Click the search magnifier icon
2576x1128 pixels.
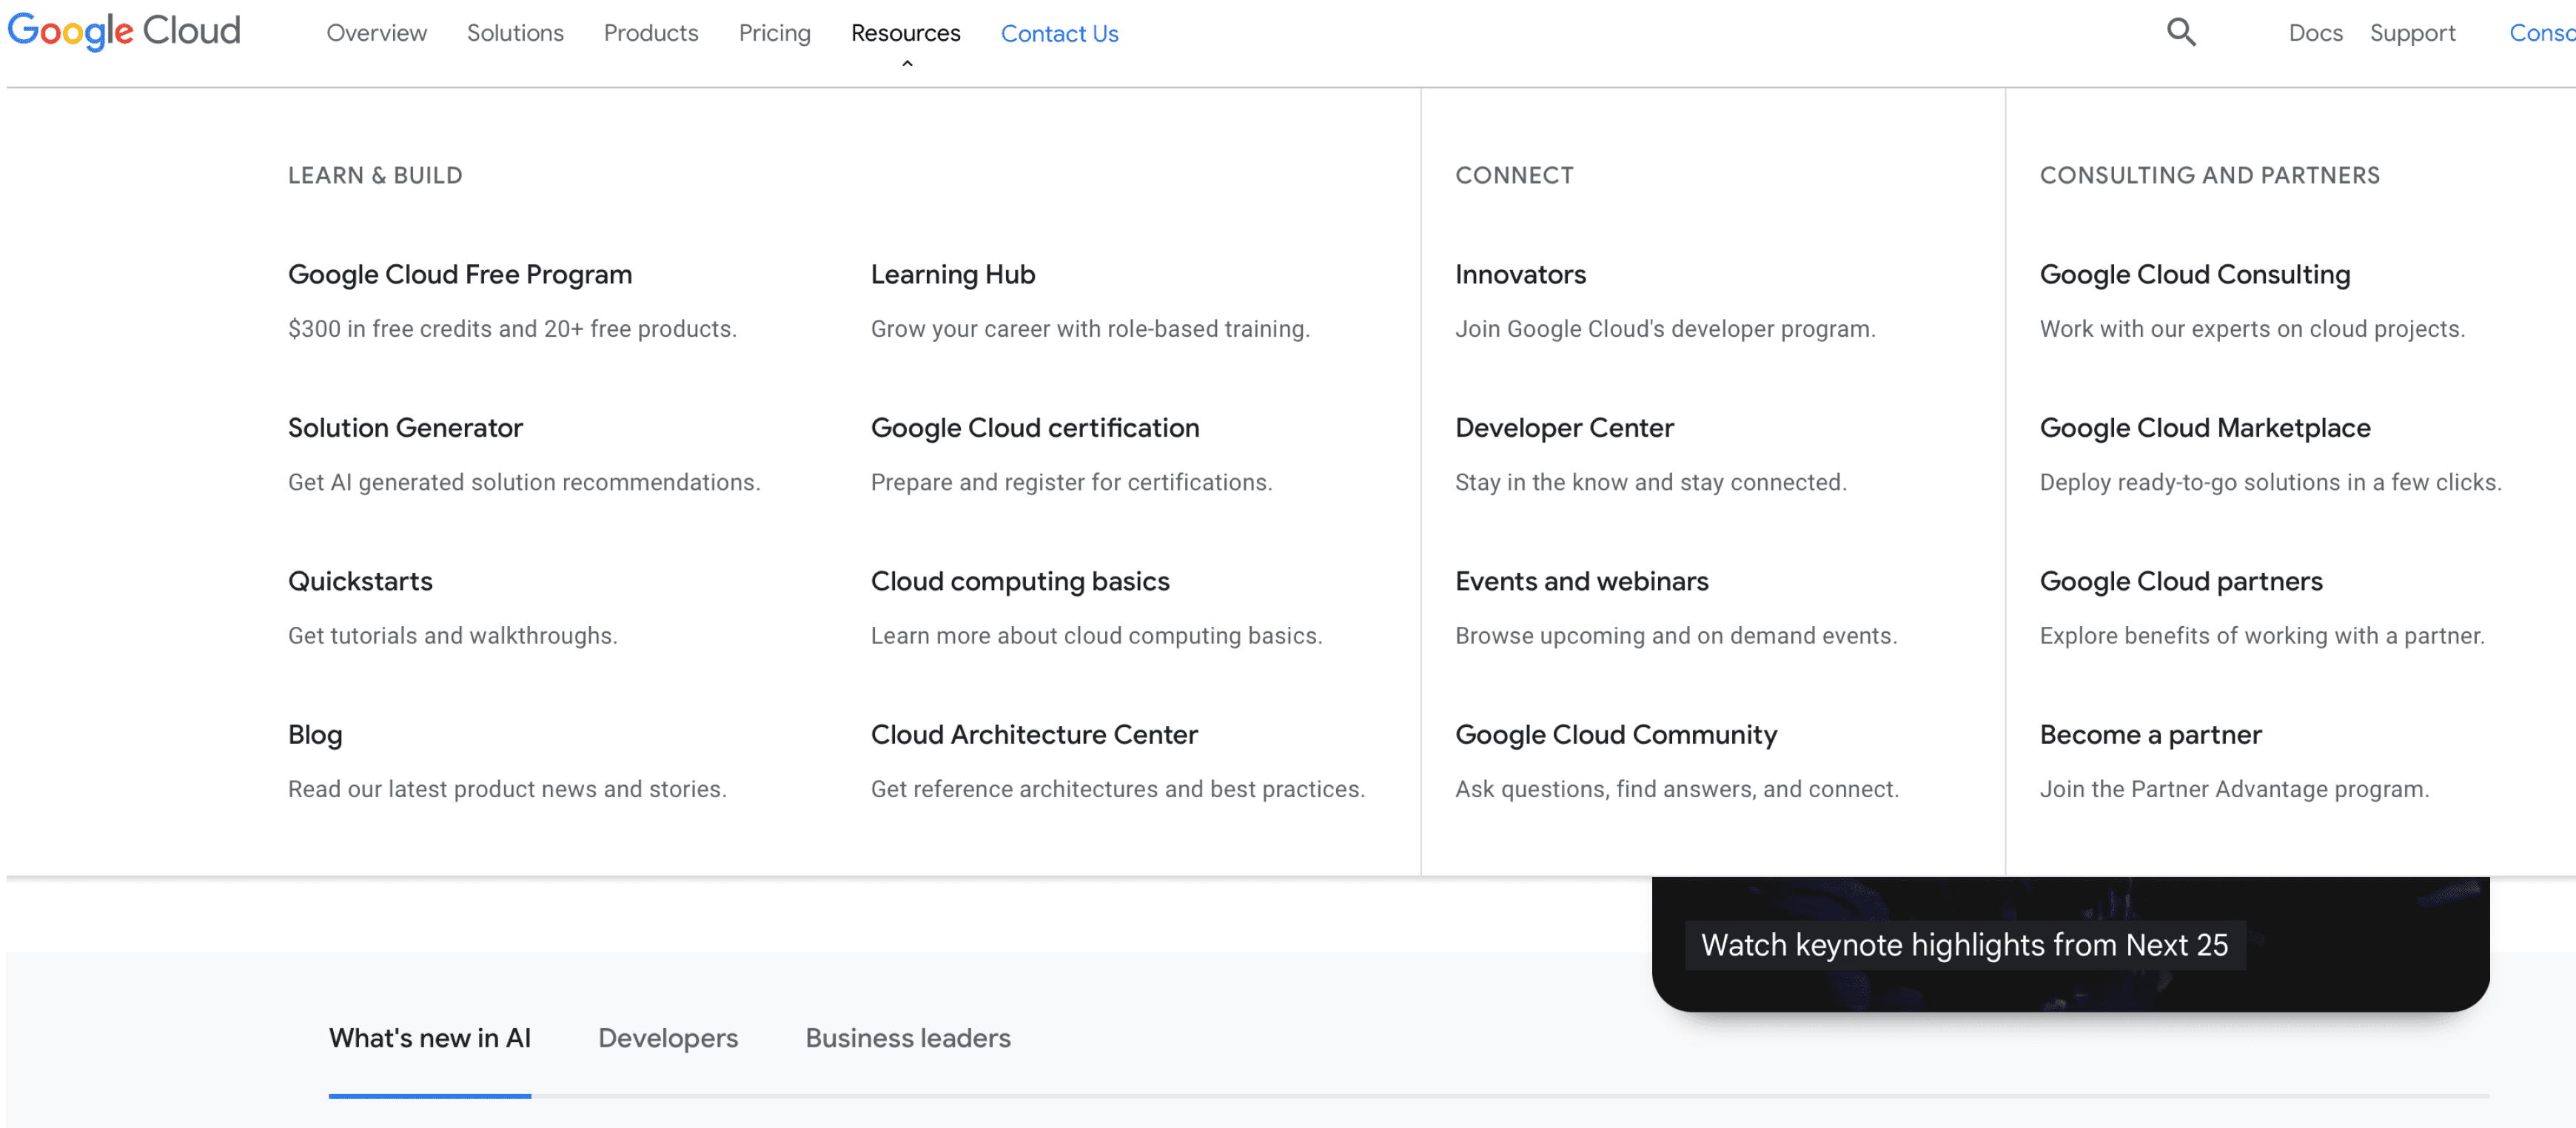(x=2181, y=33)
